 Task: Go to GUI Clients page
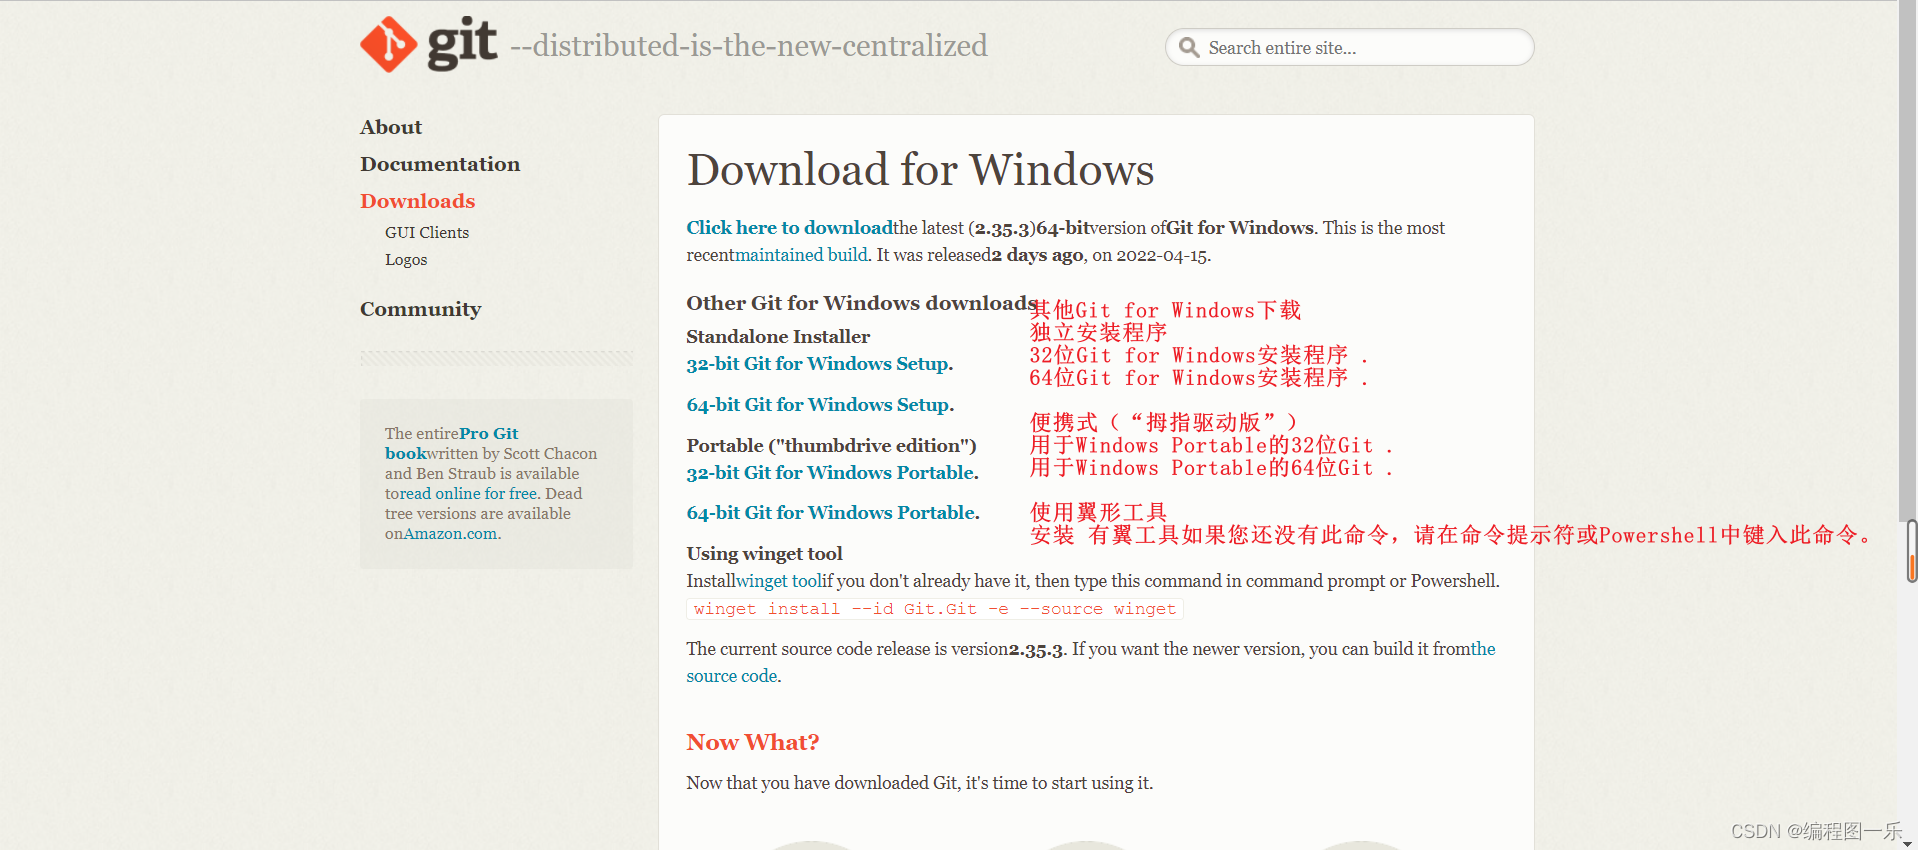[427, 232]
